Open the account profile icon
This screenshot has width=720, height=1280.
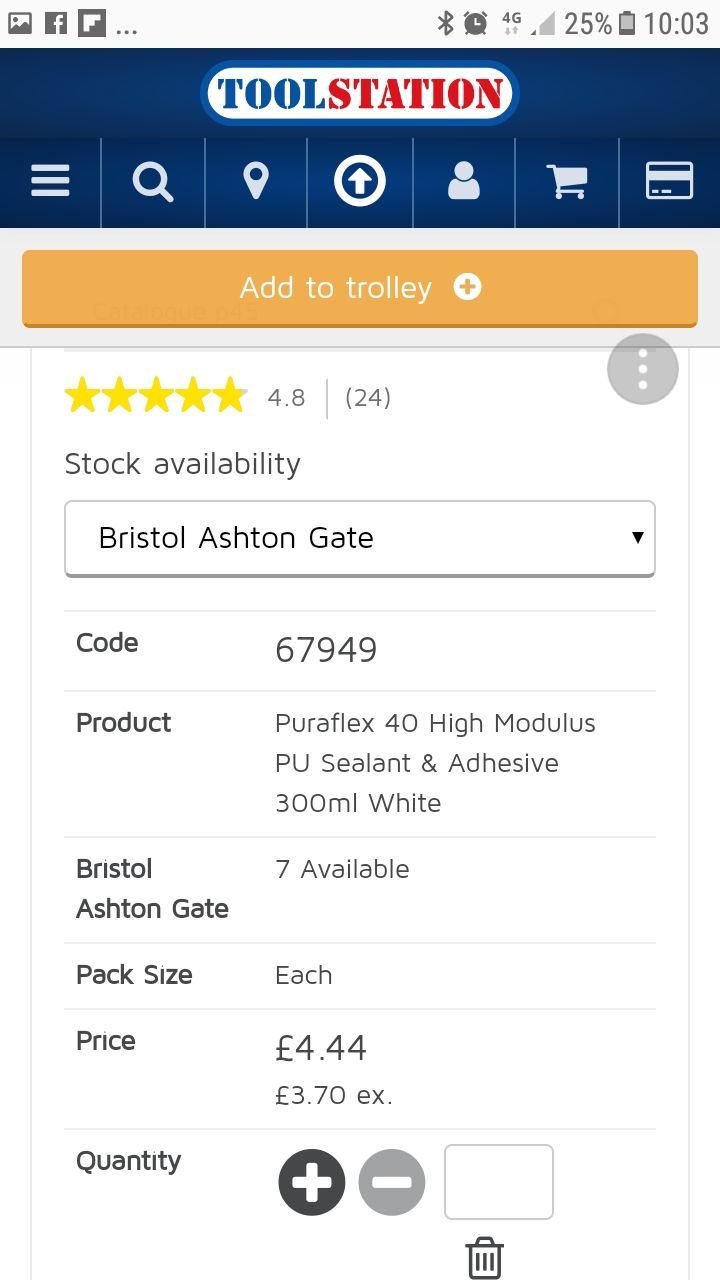(x=463, y=182)
